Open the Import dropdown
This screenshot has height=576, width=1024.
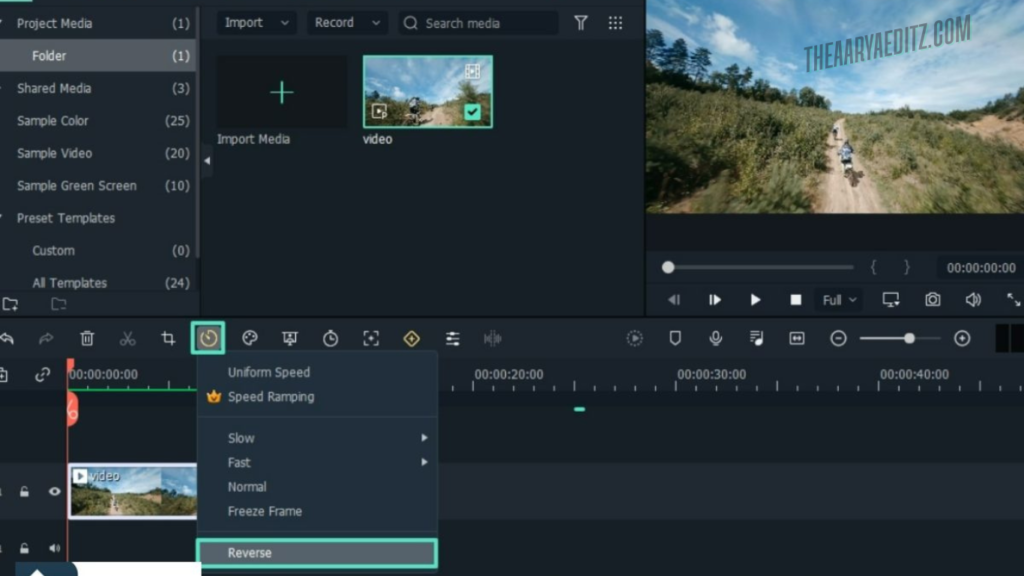coord(256,22)
